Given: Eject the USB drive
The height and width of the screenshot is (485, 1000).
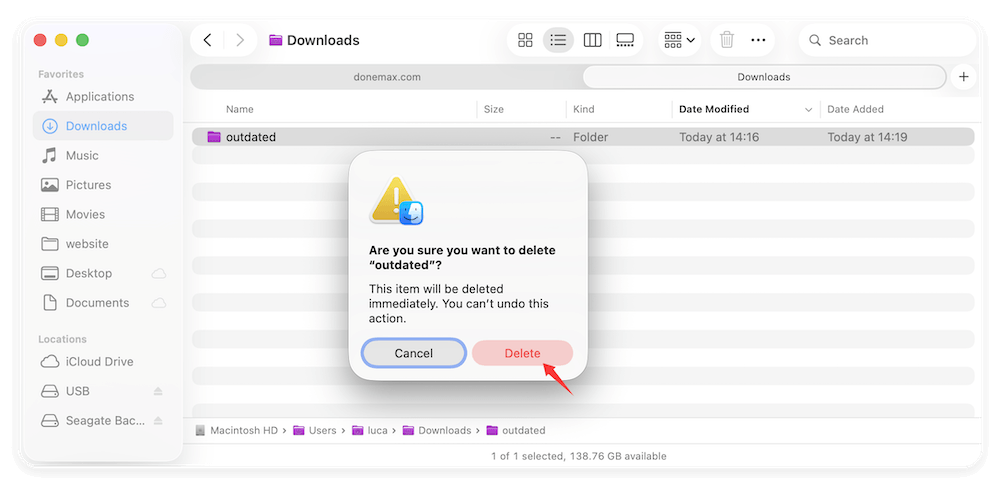Looking at the screenshot, I should [x=158, y=391].
